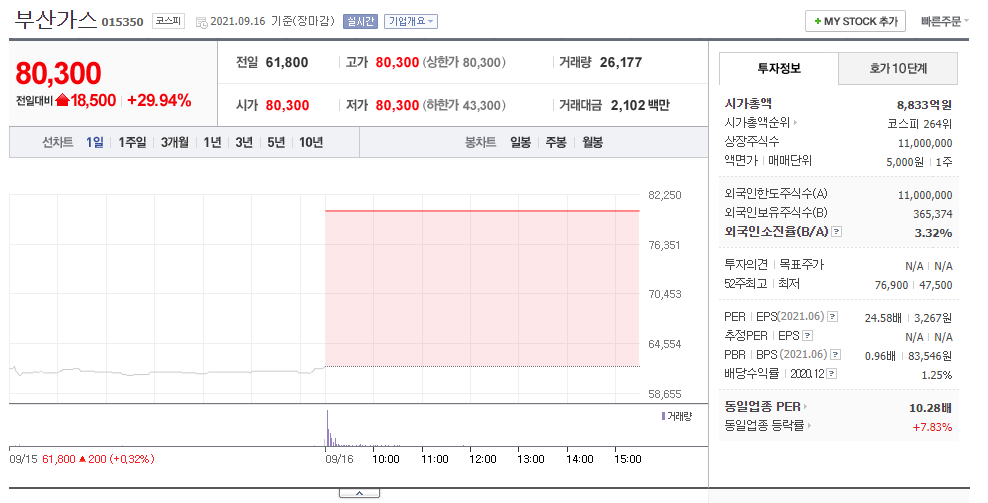Open help icon beside 추정PER EPS
Screen dimensions: 988x503
coord(808,336)
